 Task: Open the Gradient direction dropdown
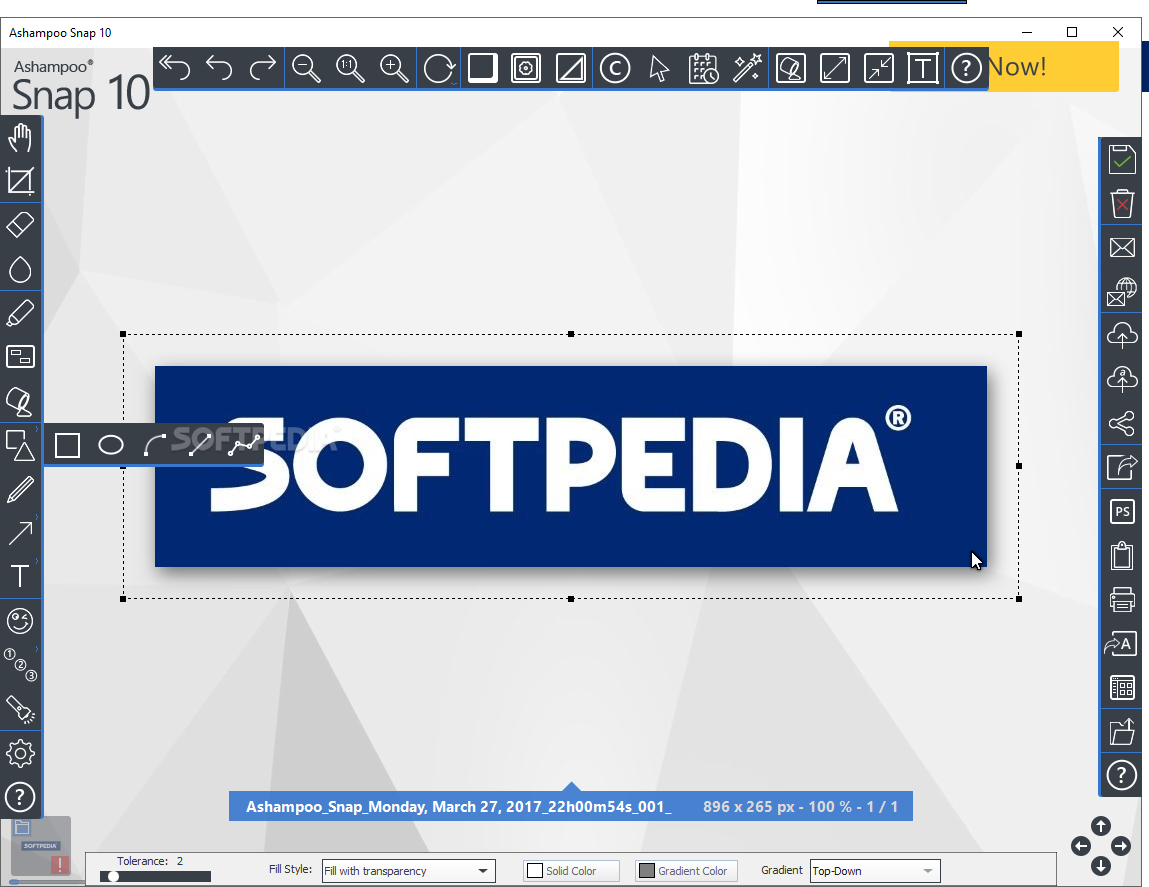tap(875, 871)
